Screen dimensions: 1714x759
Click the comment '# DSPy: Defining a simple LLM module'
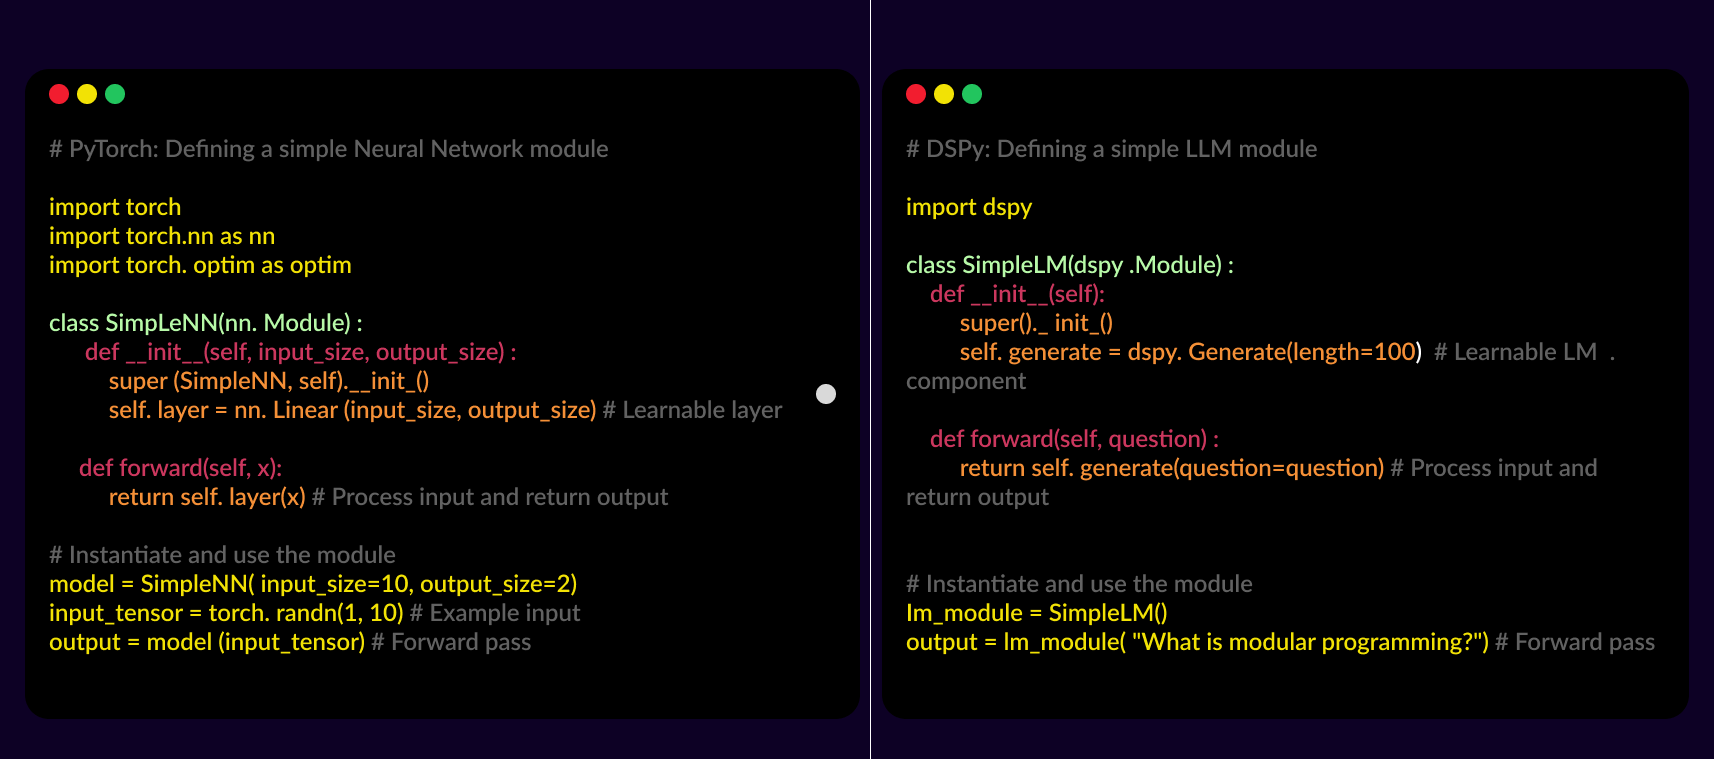coord(1112,149)
